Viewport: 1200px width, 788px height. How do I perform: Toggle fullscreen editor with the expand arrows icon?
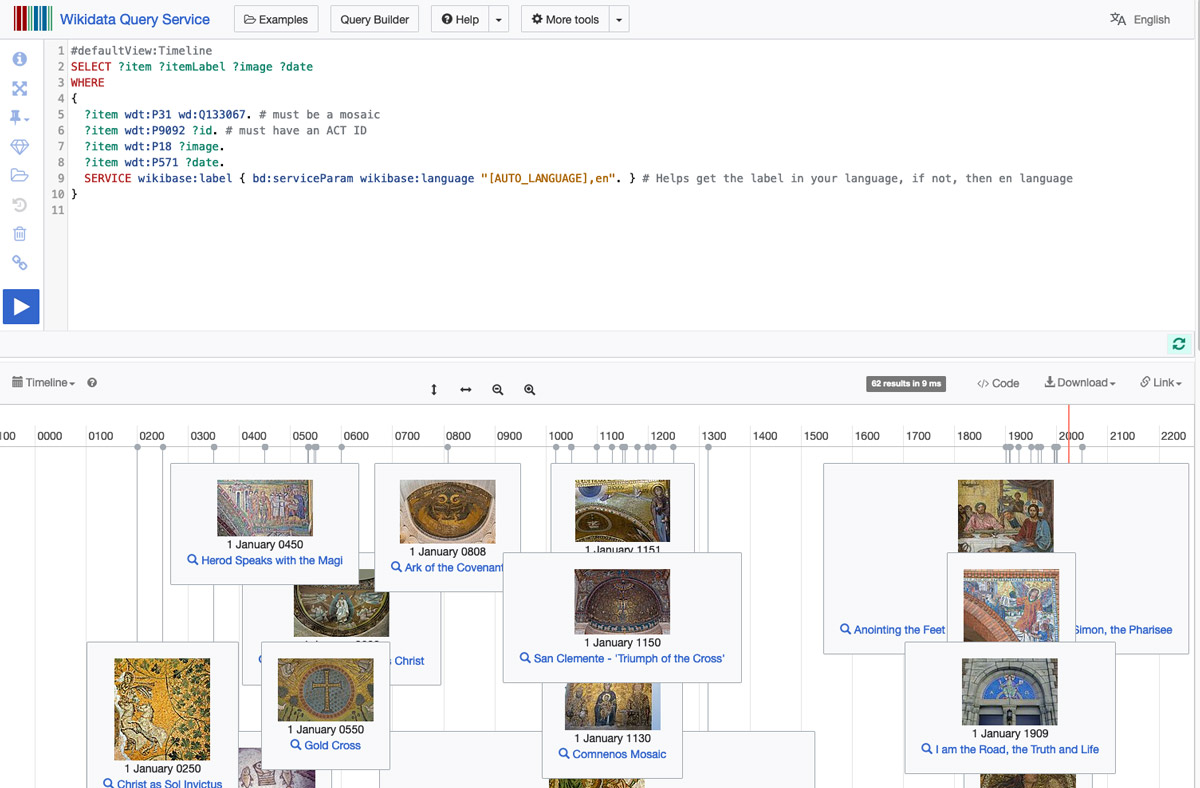pyautogui.click(x=19, y=89)
